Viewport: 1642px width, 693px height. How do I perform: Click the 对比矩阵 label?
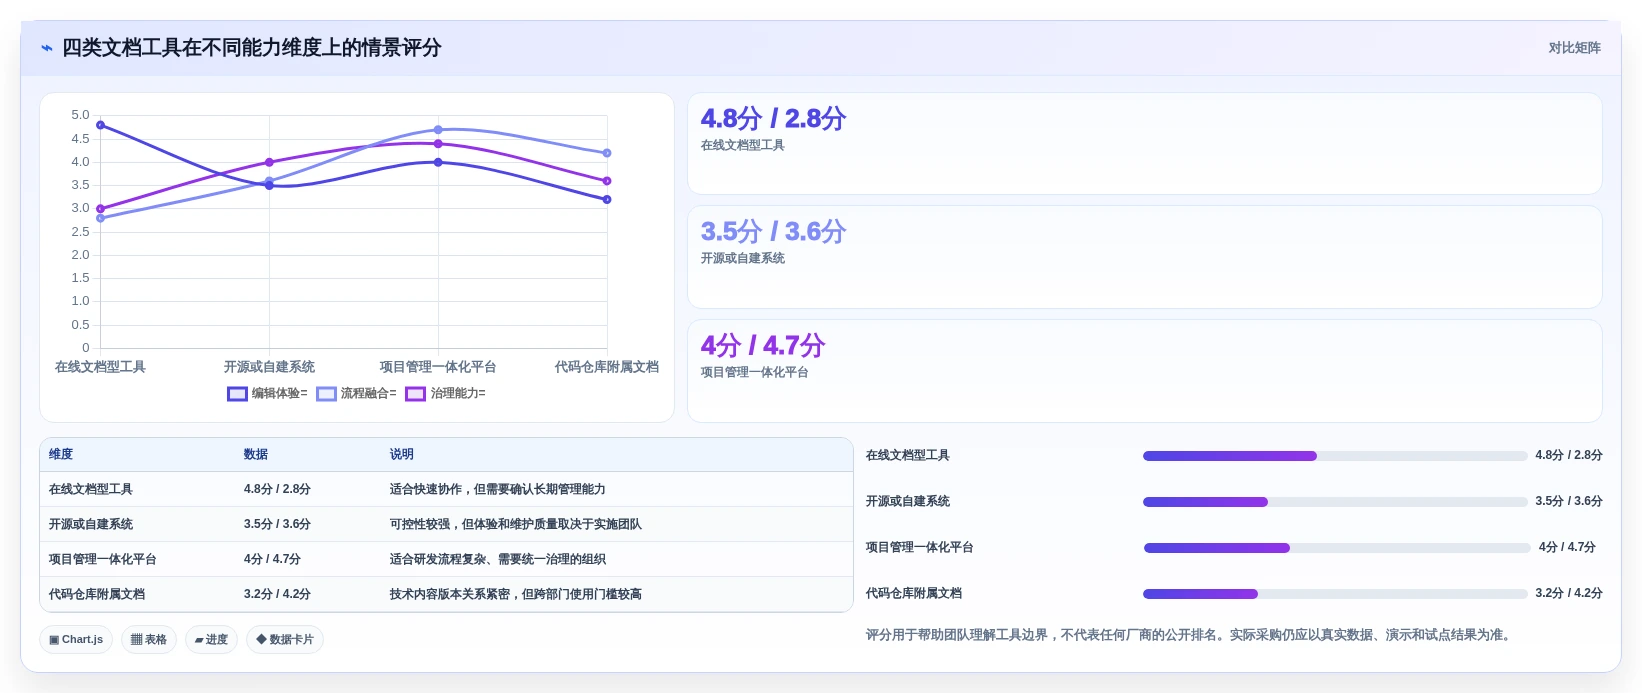coord(1574,48)
